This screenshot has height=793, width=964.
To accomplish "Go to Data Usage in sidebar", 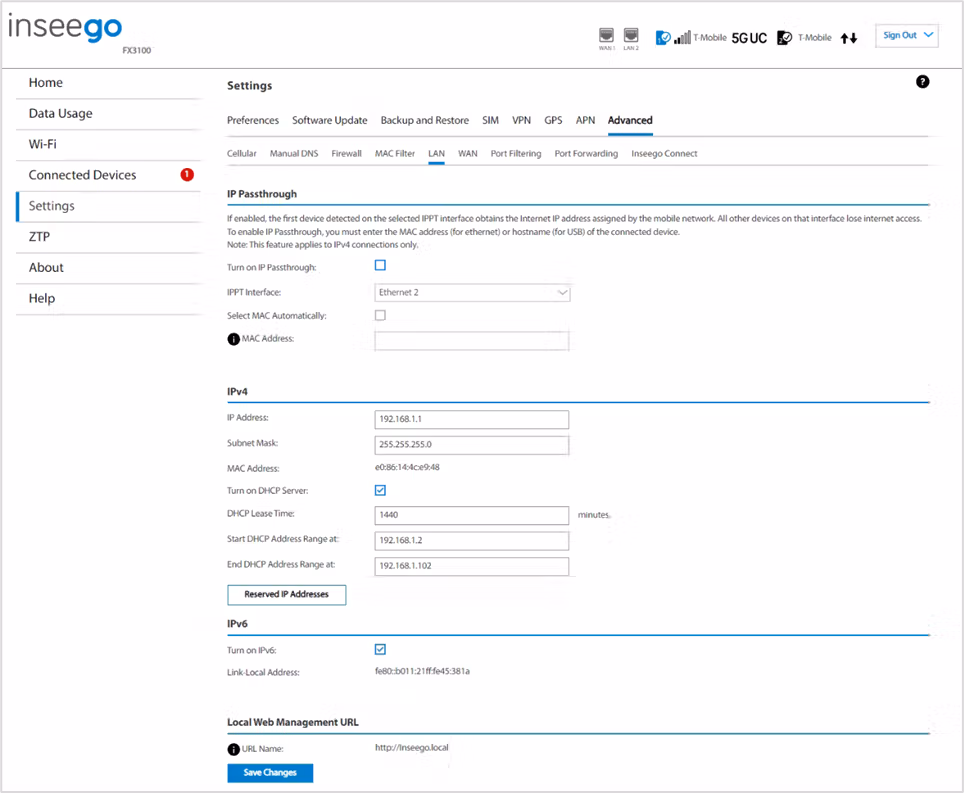I will pyautogui.click(x=60, y=113).
